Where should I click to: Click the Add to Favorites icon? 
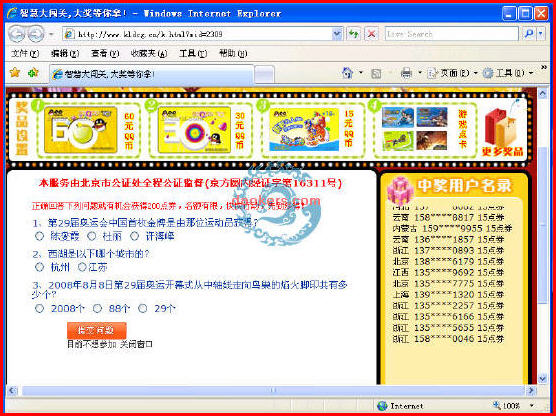(x=33, y=73)
